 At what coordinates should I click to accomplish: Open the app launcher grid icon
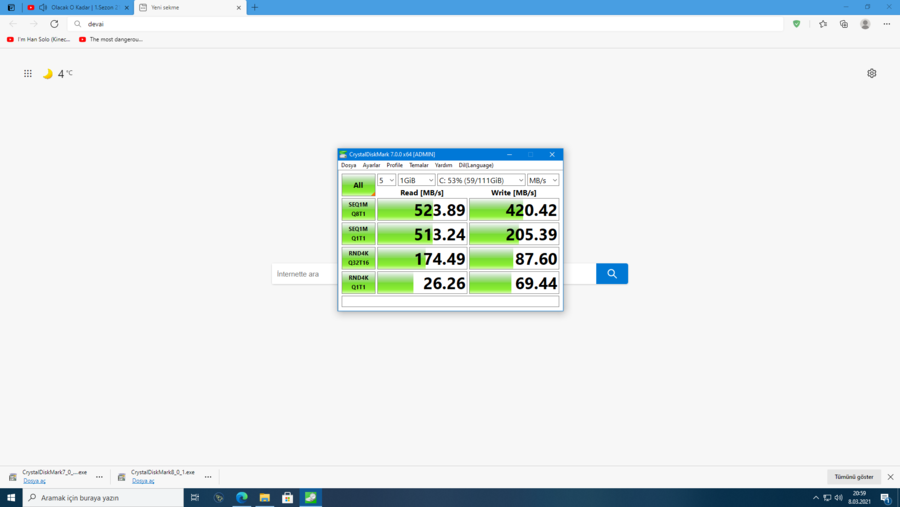tap(28, 73)
